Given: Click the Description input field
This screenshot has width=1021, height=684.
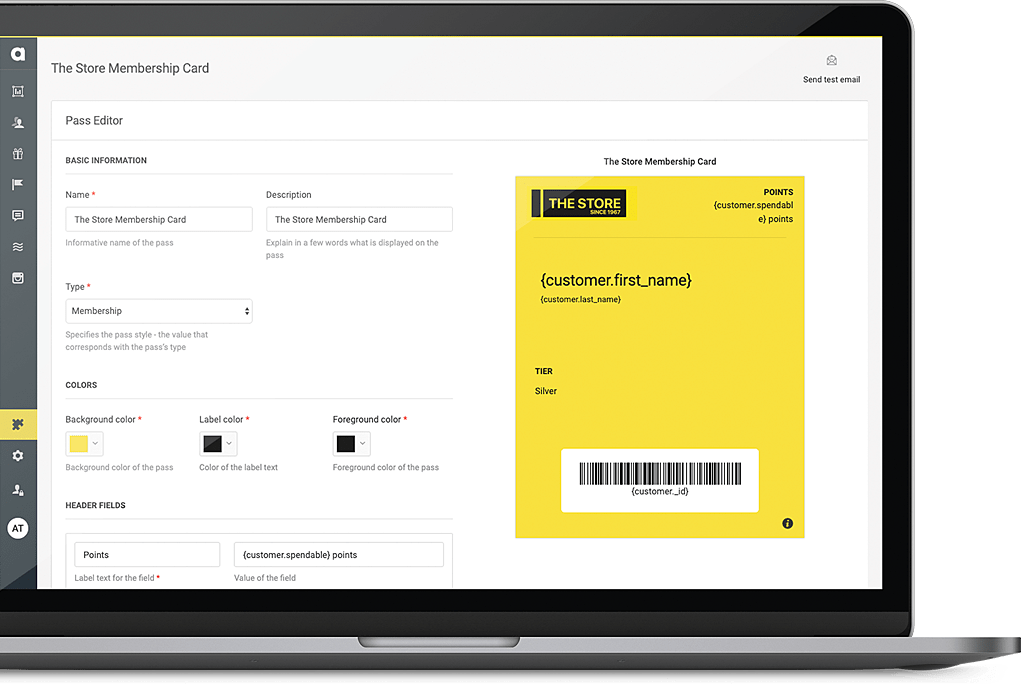Looking at the screenshot, I should click(359, 220).
